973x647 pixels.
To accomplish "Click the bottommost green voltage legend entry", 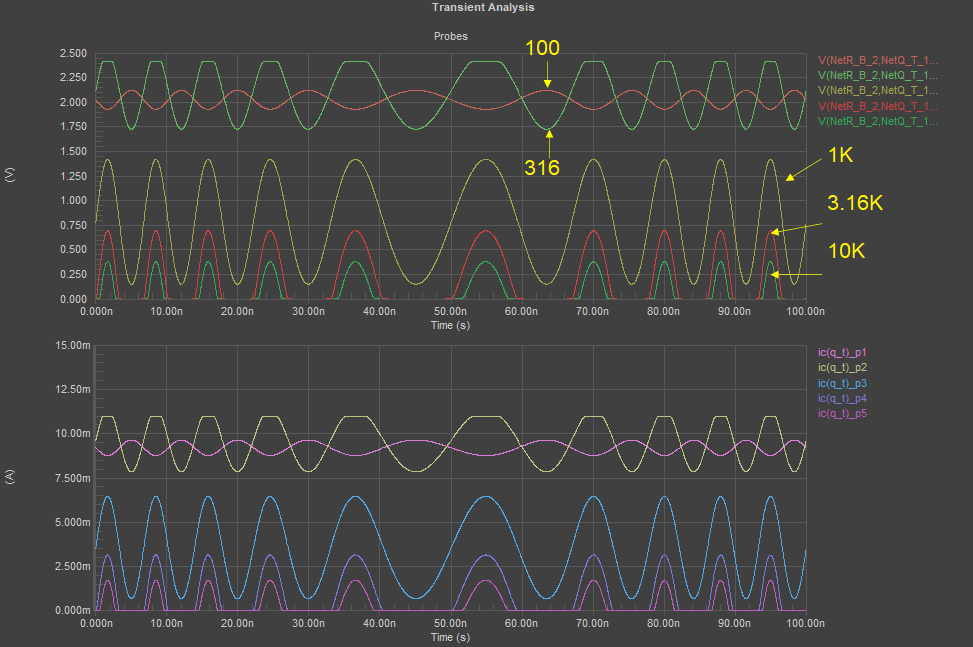I will tap(878, 120).
